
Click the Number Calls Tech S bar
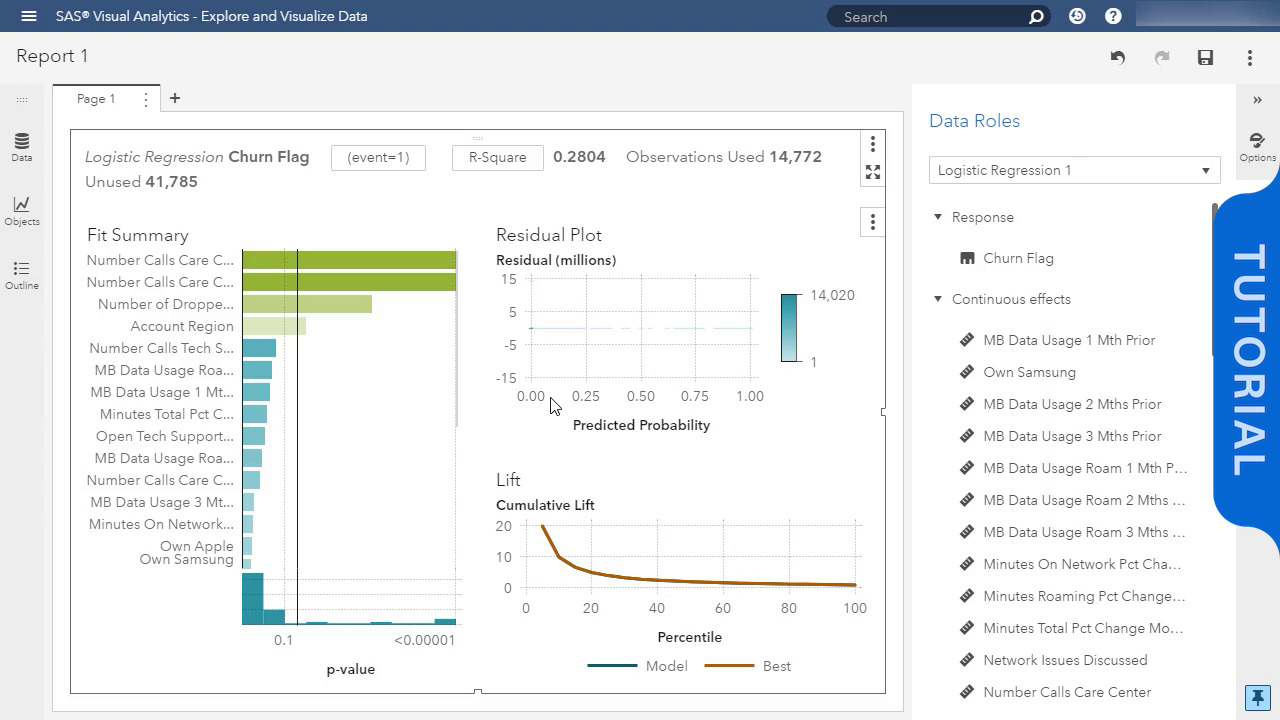coord(259,348)
